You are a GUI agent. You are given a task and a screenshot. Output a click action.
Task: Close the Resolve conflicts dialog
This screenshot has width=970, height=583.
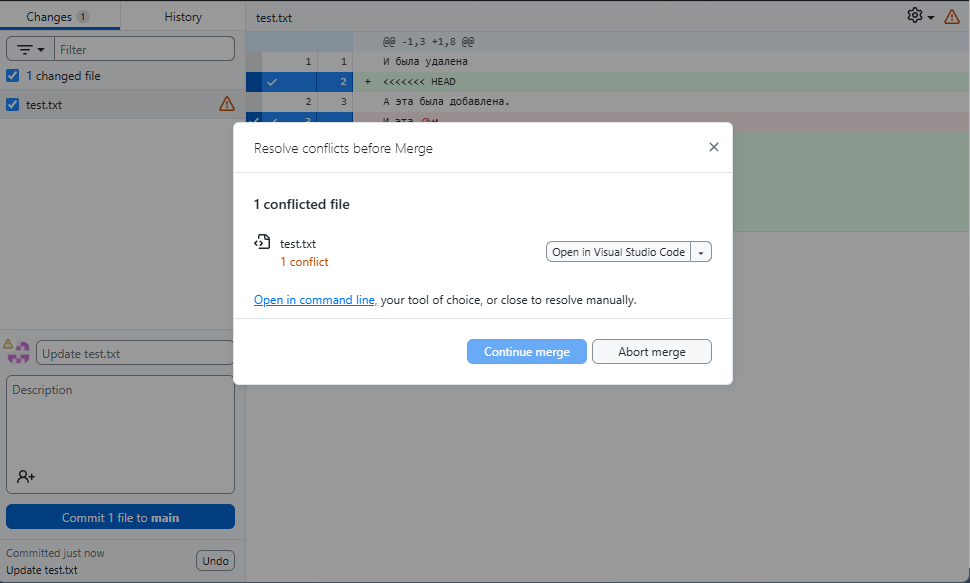(x=713, y=147)
